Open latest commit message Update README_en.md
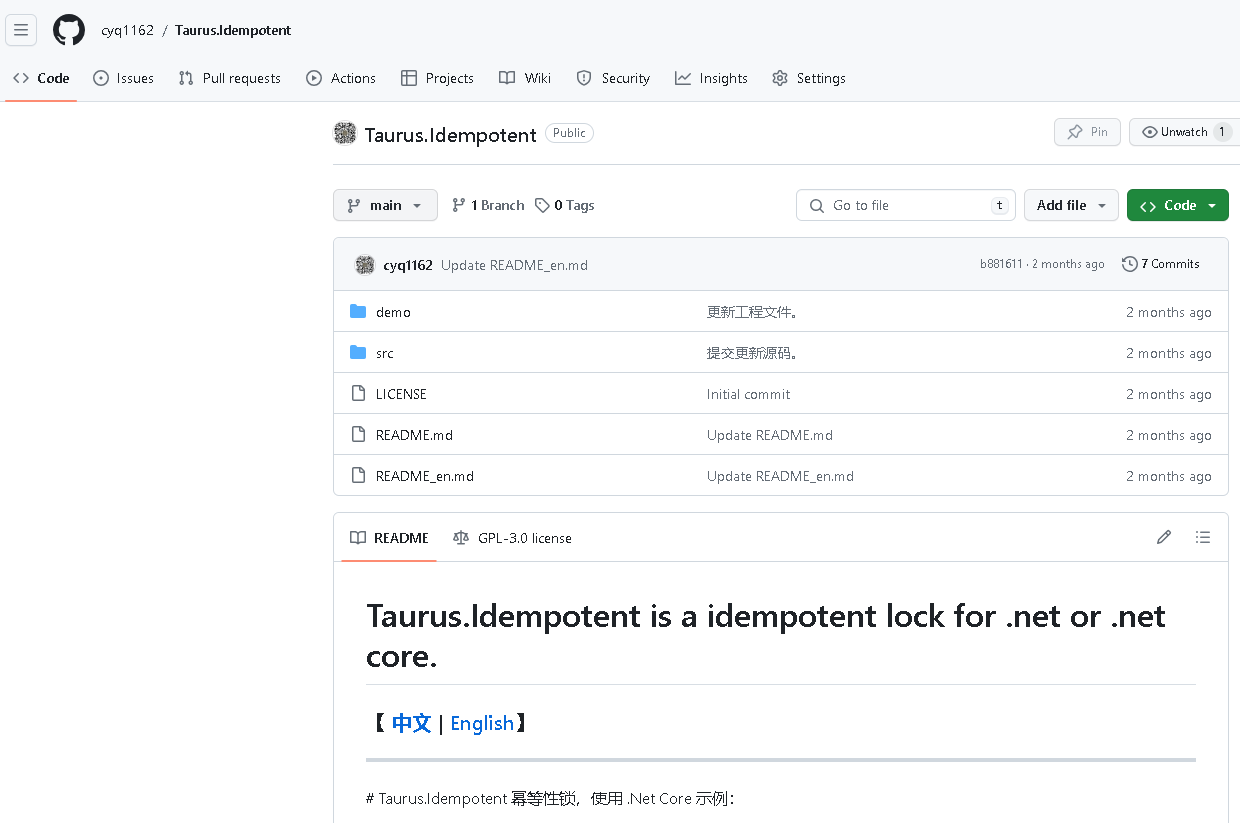 point(514,265)
